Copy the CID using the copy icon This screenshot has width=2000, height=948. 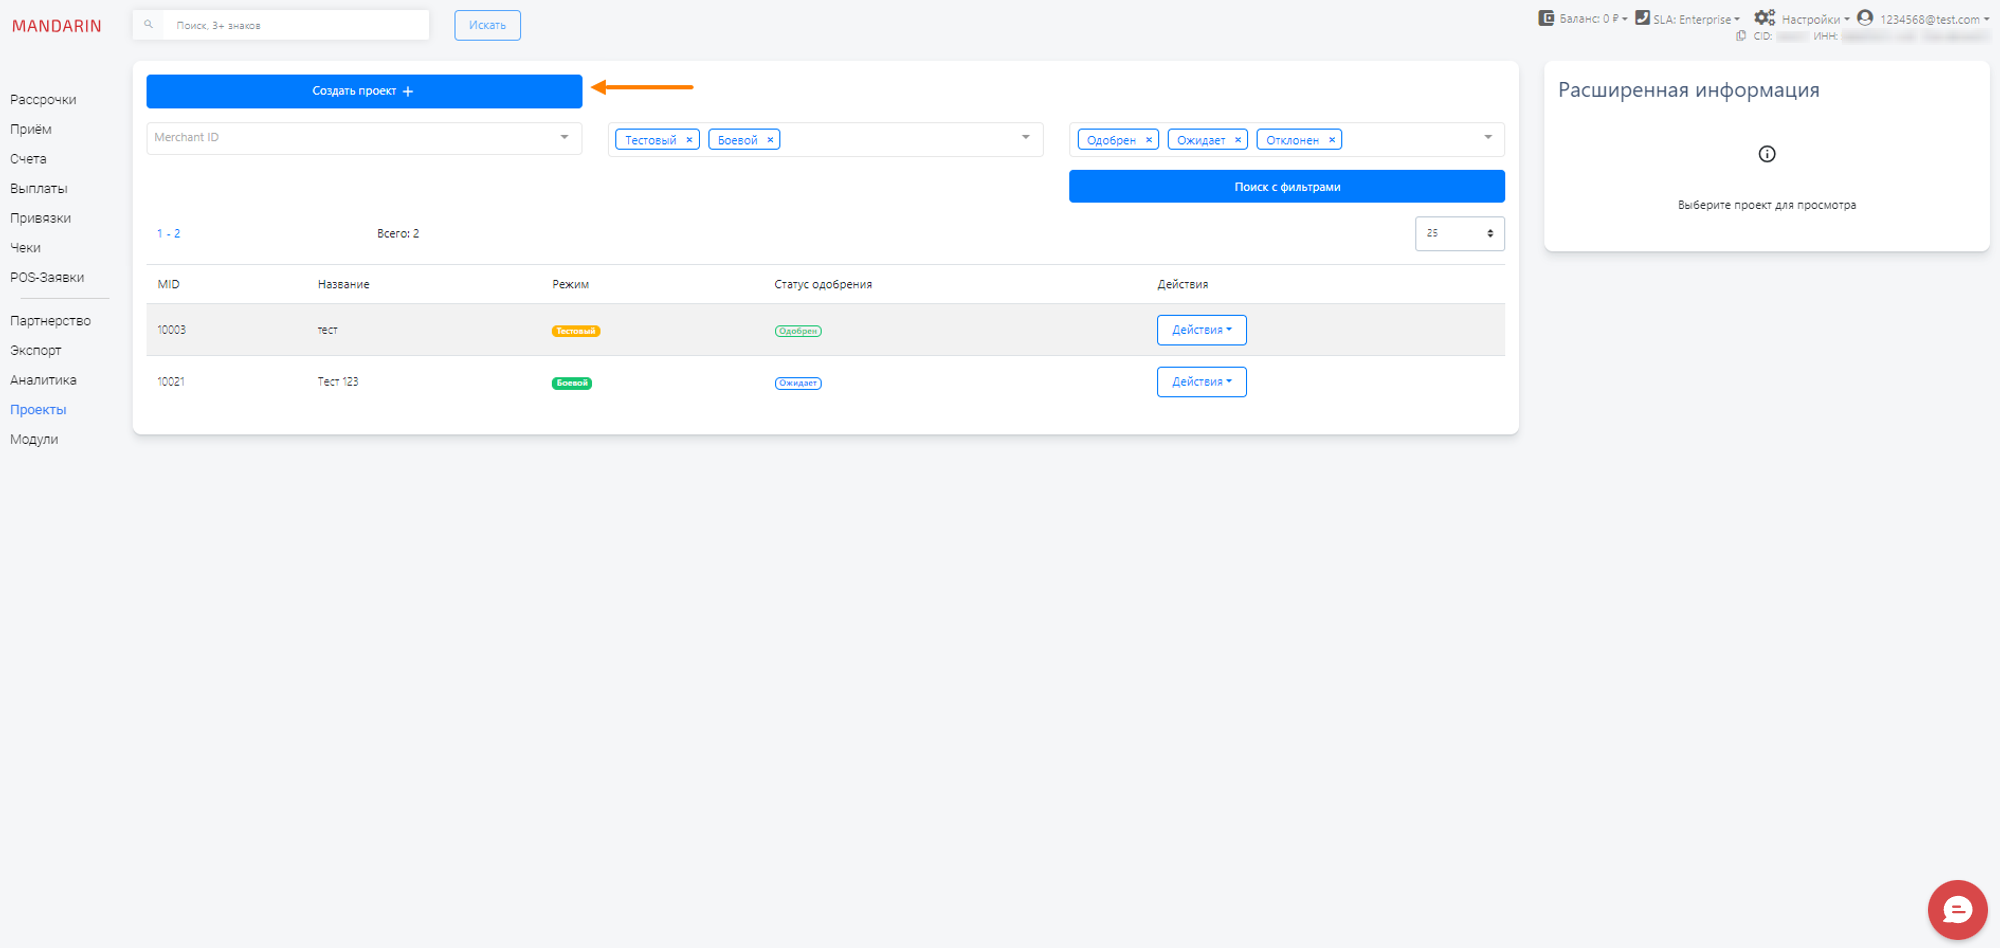point(1741,36)
